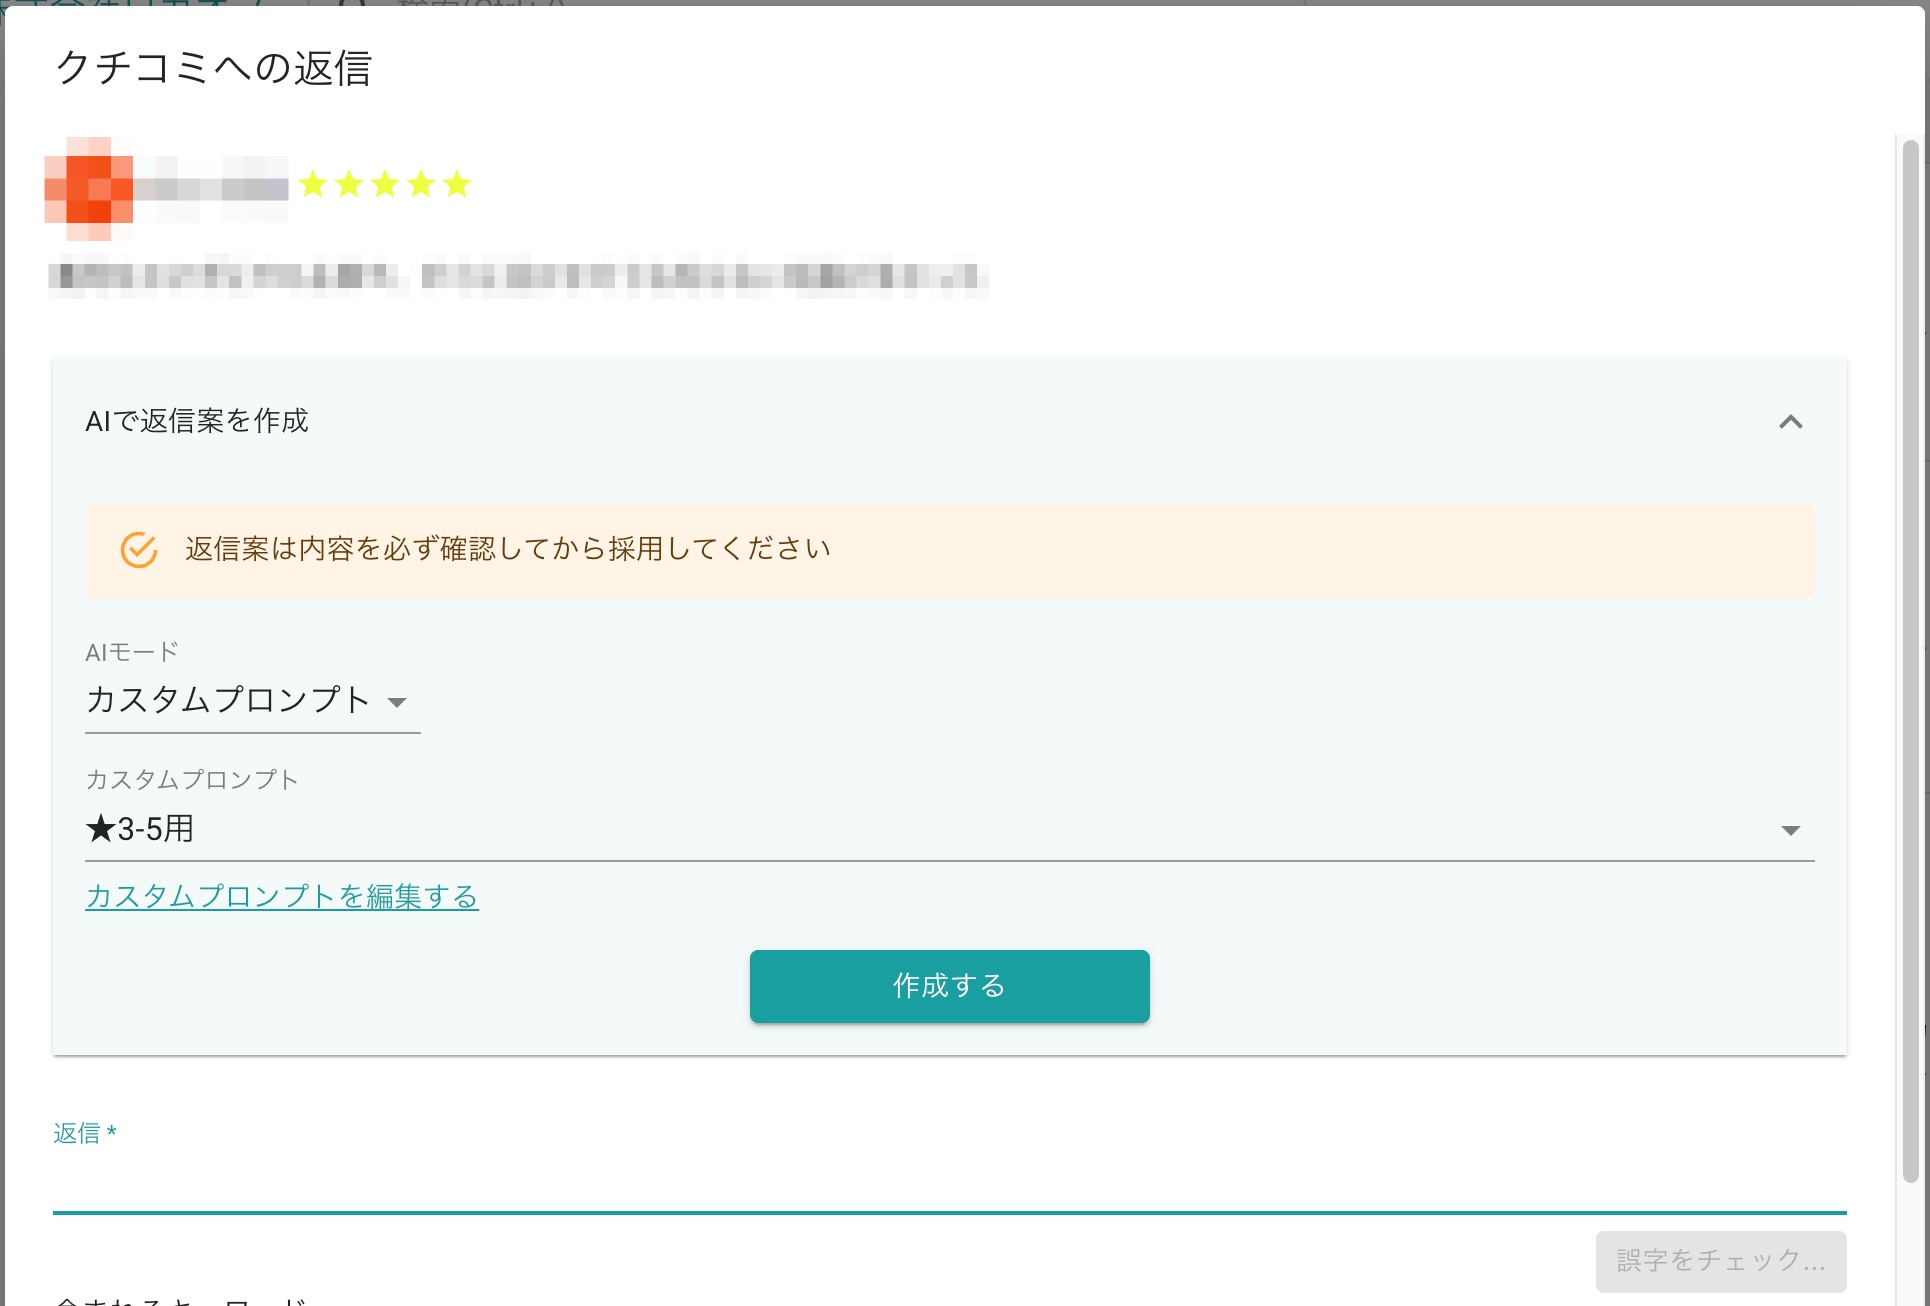Click the 返信 * field label

point(85,1133)
